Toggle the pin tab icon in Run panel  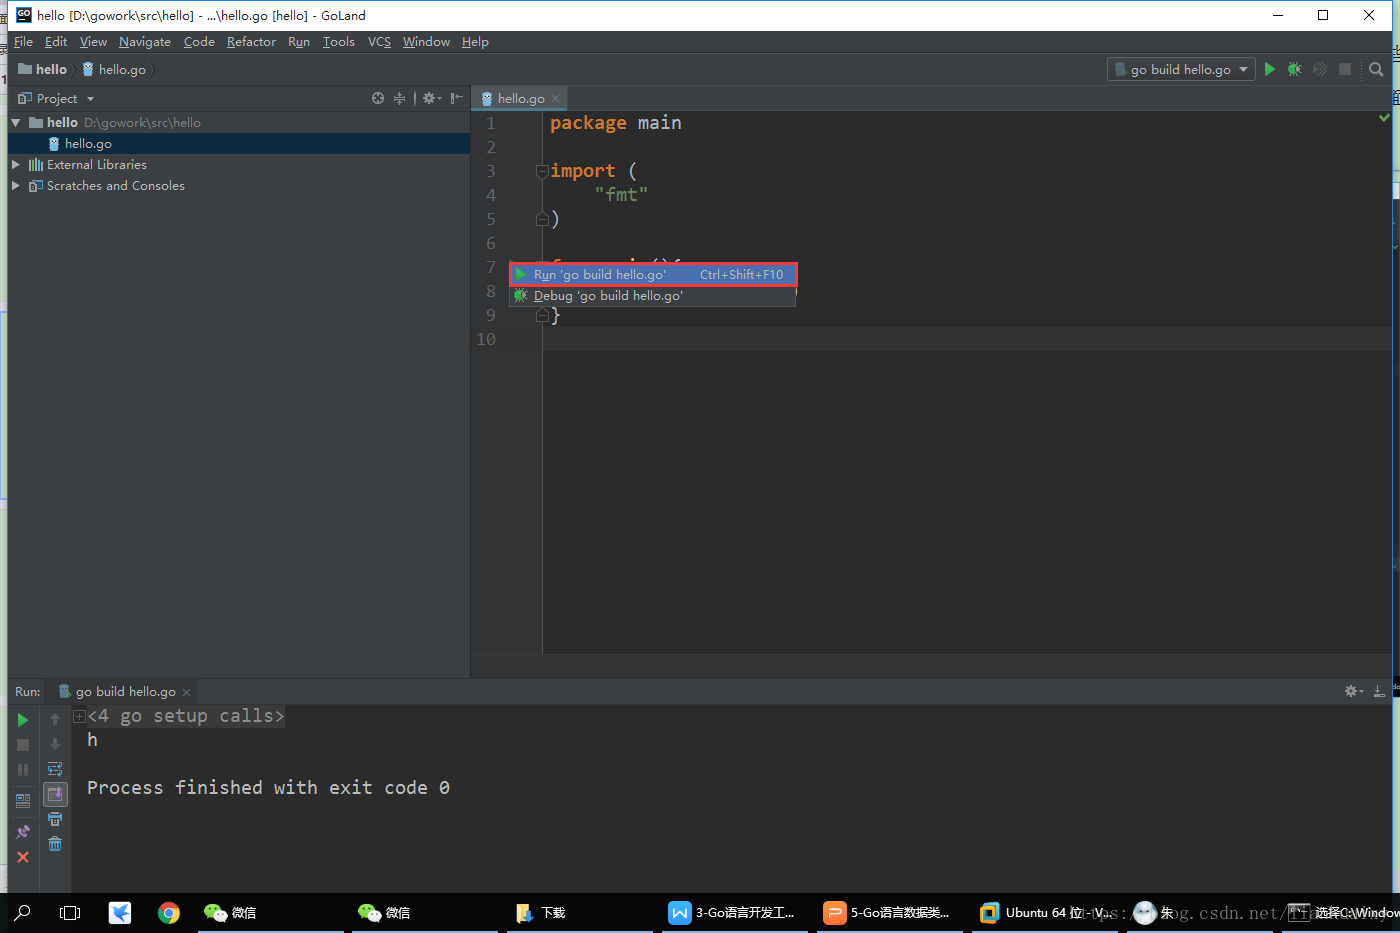[x=23, y=832]
